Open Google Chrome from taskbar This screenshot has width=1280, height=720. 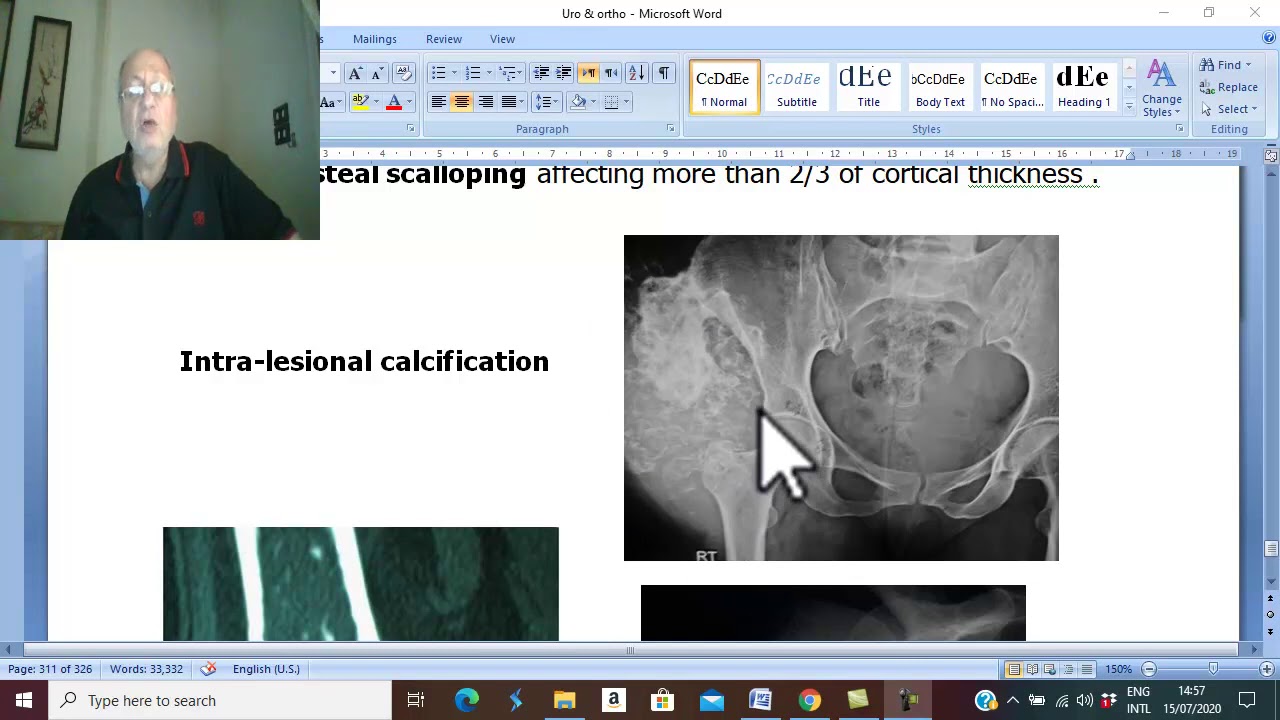tap(809, 700)
